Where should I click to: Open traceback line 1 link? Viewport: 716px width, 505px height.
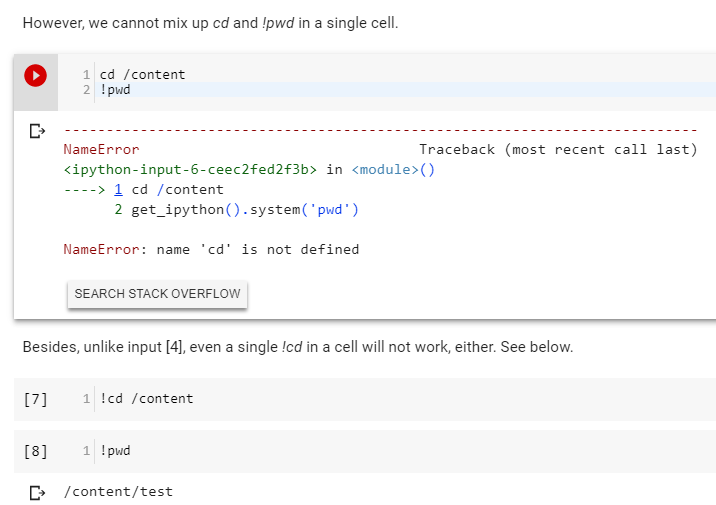[118, 189]
